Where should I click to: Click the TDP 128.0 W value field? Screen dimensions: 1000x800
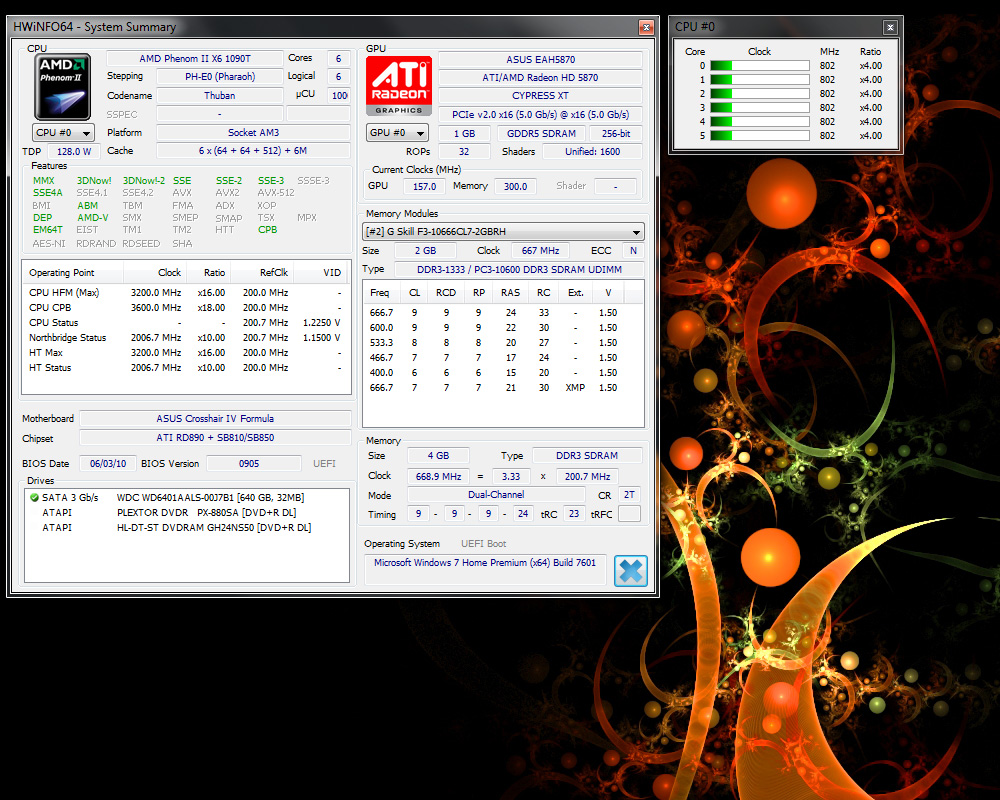pos(74,152)
